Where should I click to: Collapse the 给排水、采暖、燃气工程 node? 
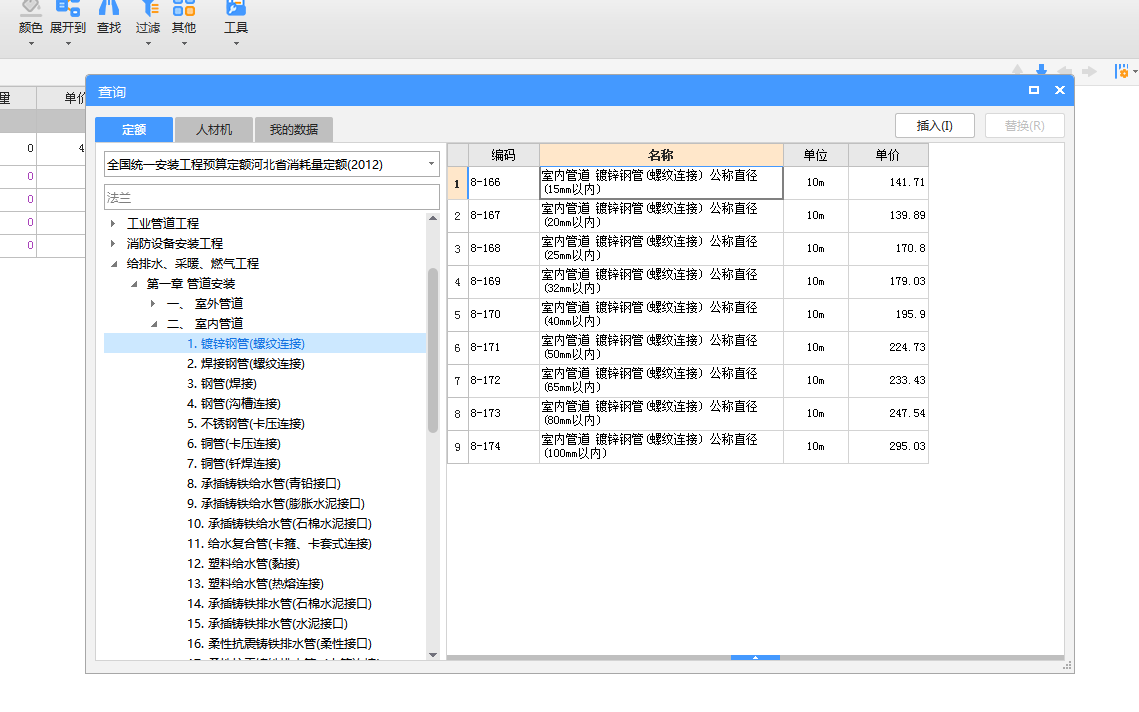113,264
